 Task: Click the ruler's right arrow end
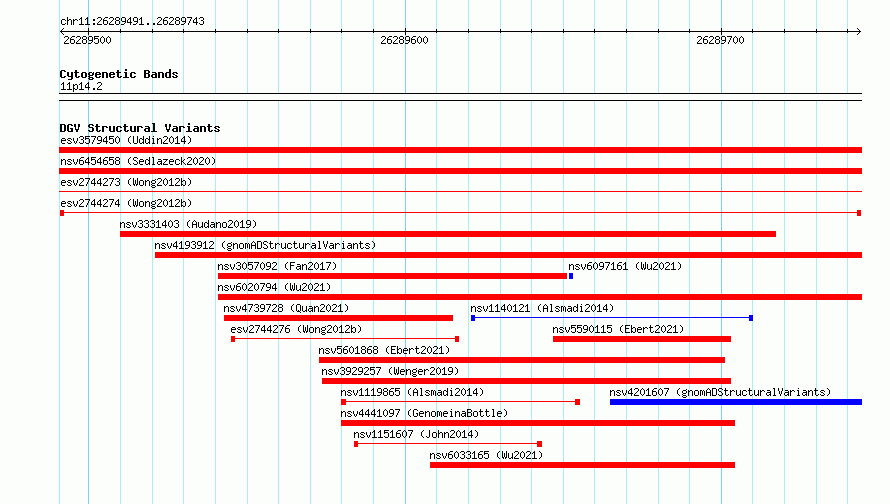[x=859, y=32]
